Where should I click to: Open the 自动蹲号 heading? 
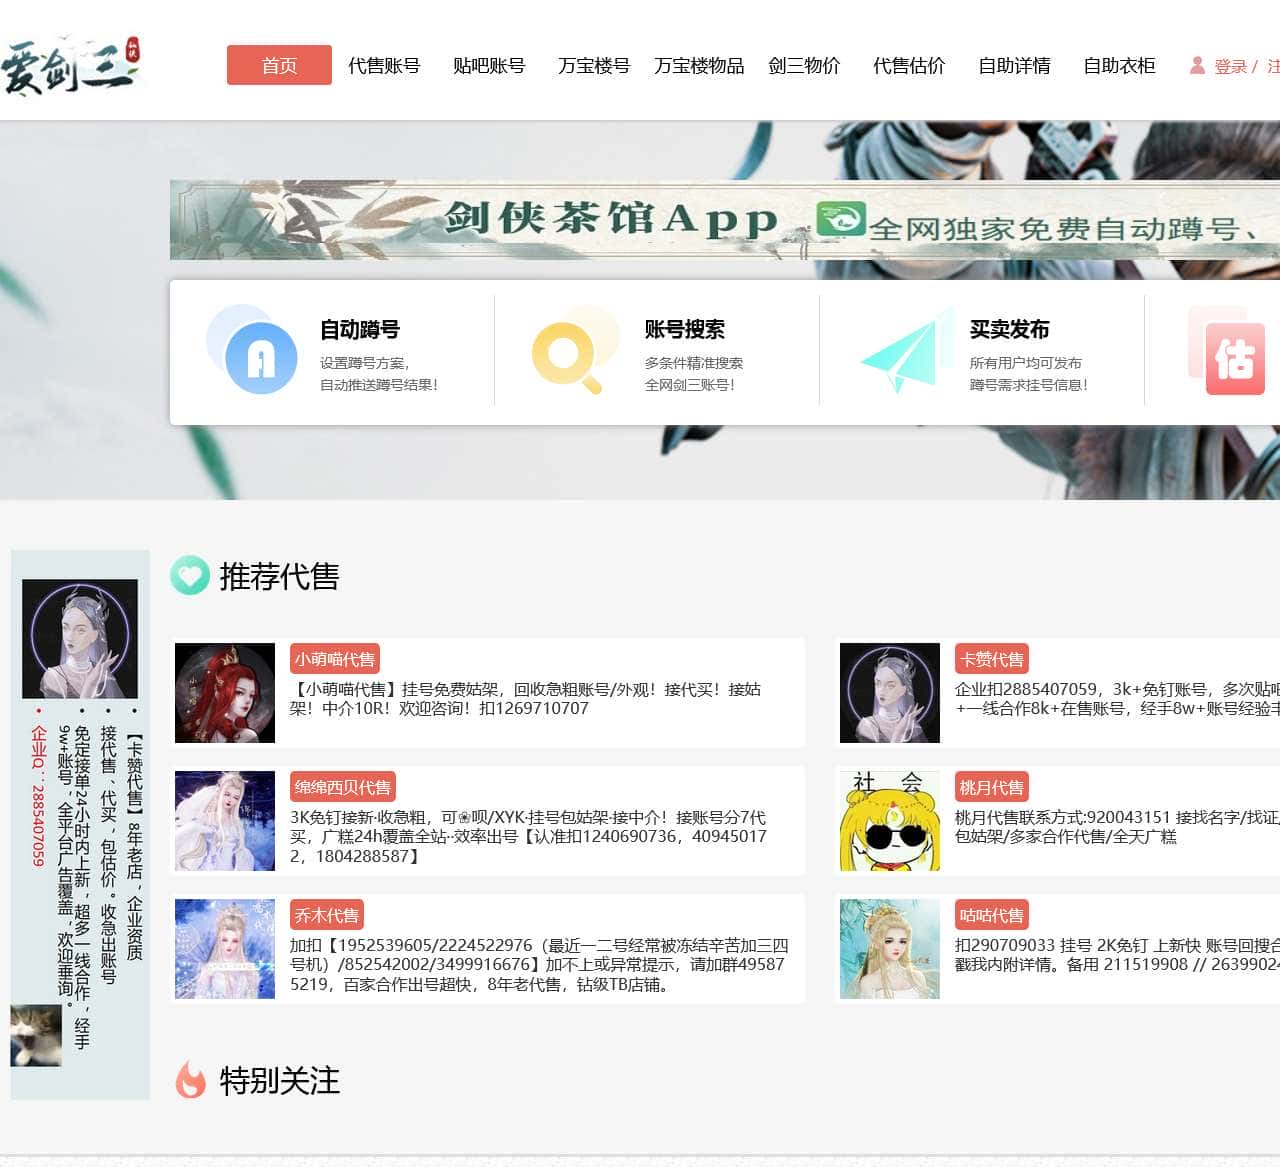point(360,329)
